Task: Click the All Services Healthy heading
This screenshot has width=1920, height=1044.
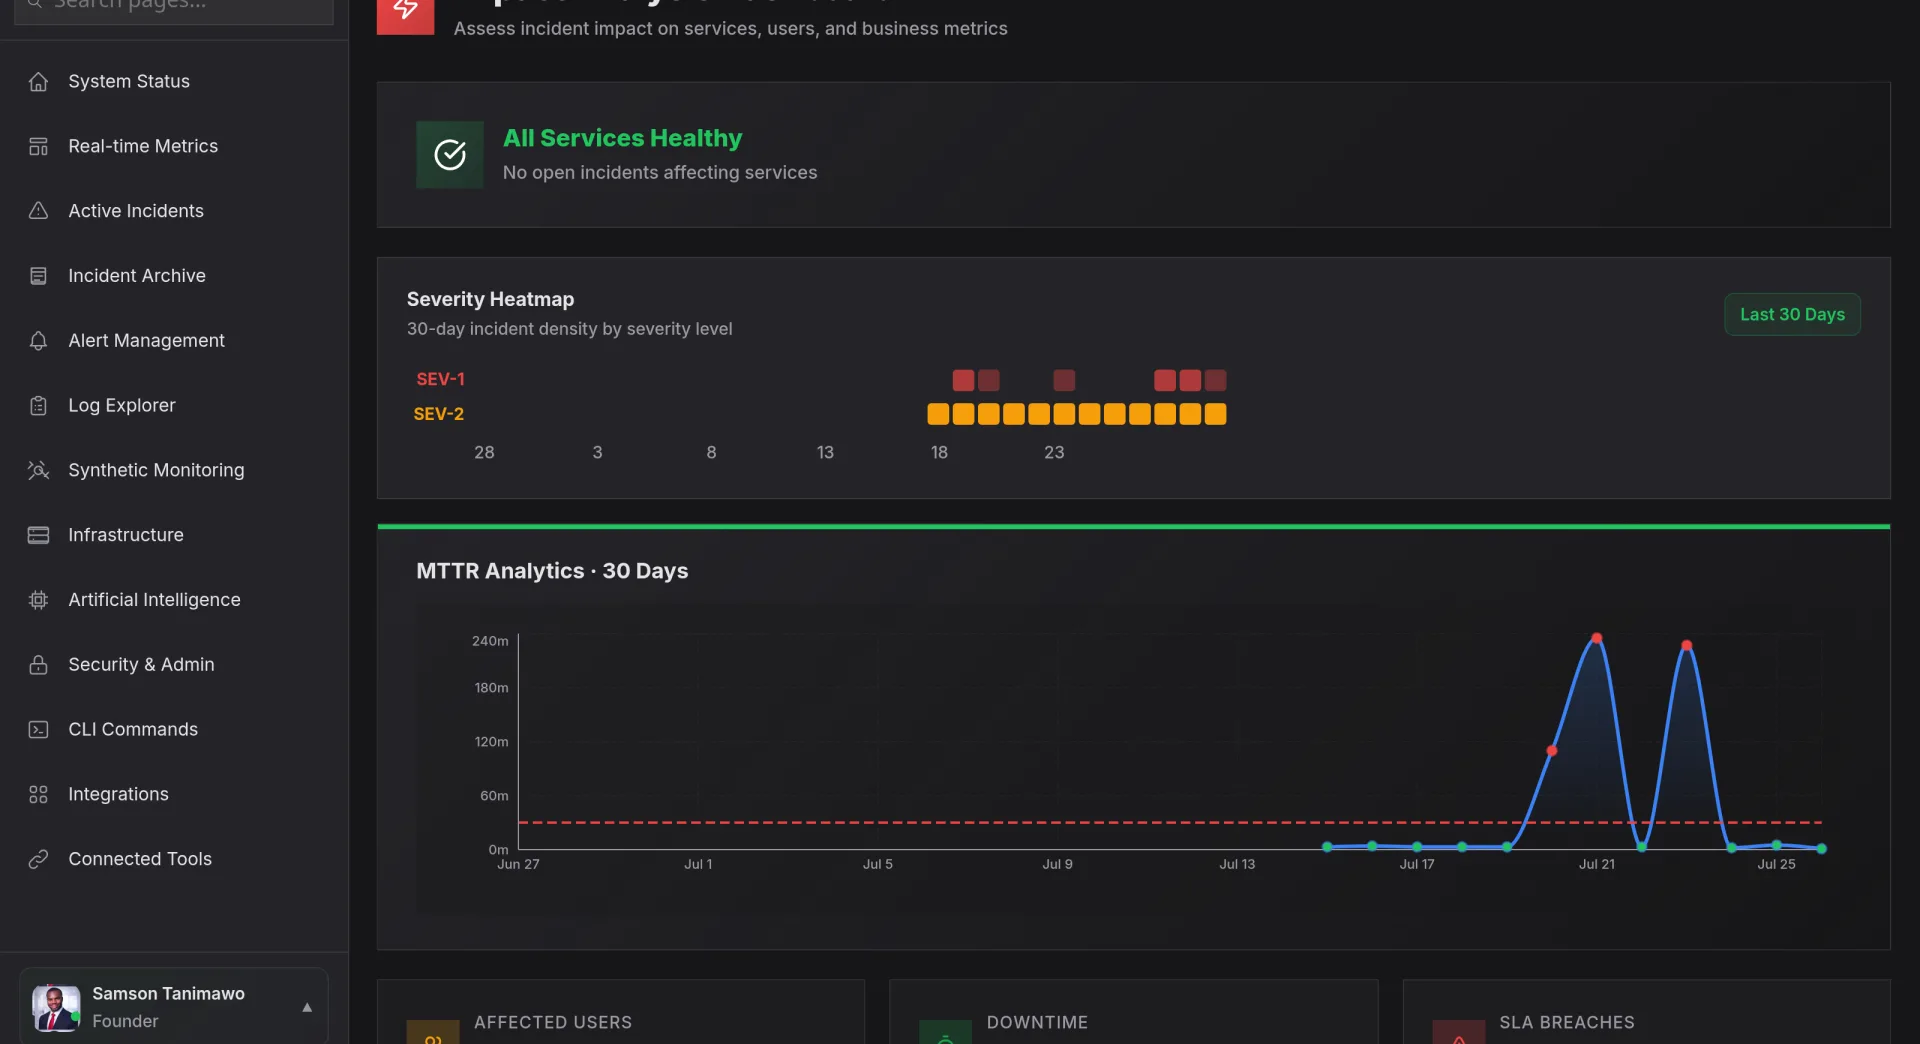Action: 622,138
